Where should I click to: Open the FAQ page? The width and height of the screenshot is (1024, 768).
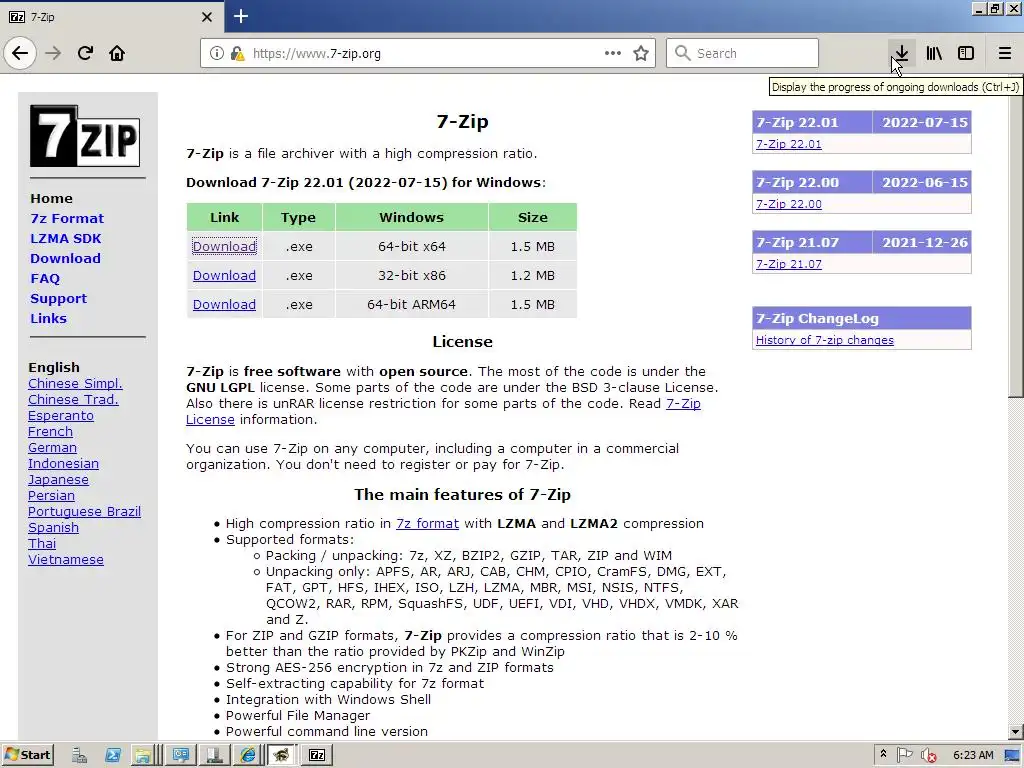click(x=44, y=279)
